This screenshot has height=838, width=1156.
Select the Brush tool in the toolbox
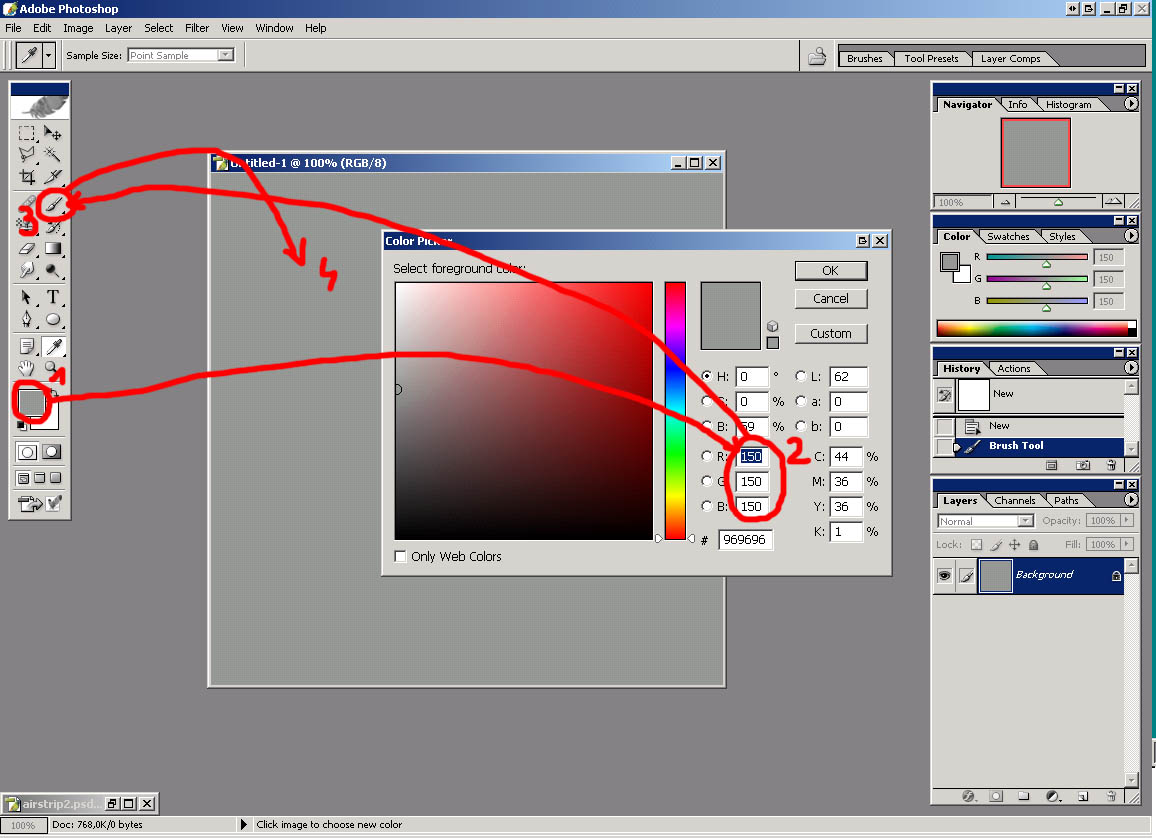pyautogui.click(x=54, y=204)
